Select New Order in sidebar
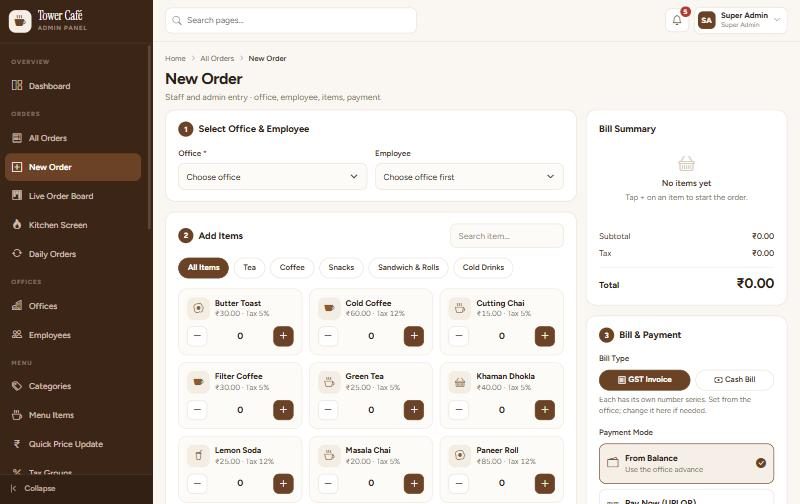This screenshot has width=800, height=504. 73,167
